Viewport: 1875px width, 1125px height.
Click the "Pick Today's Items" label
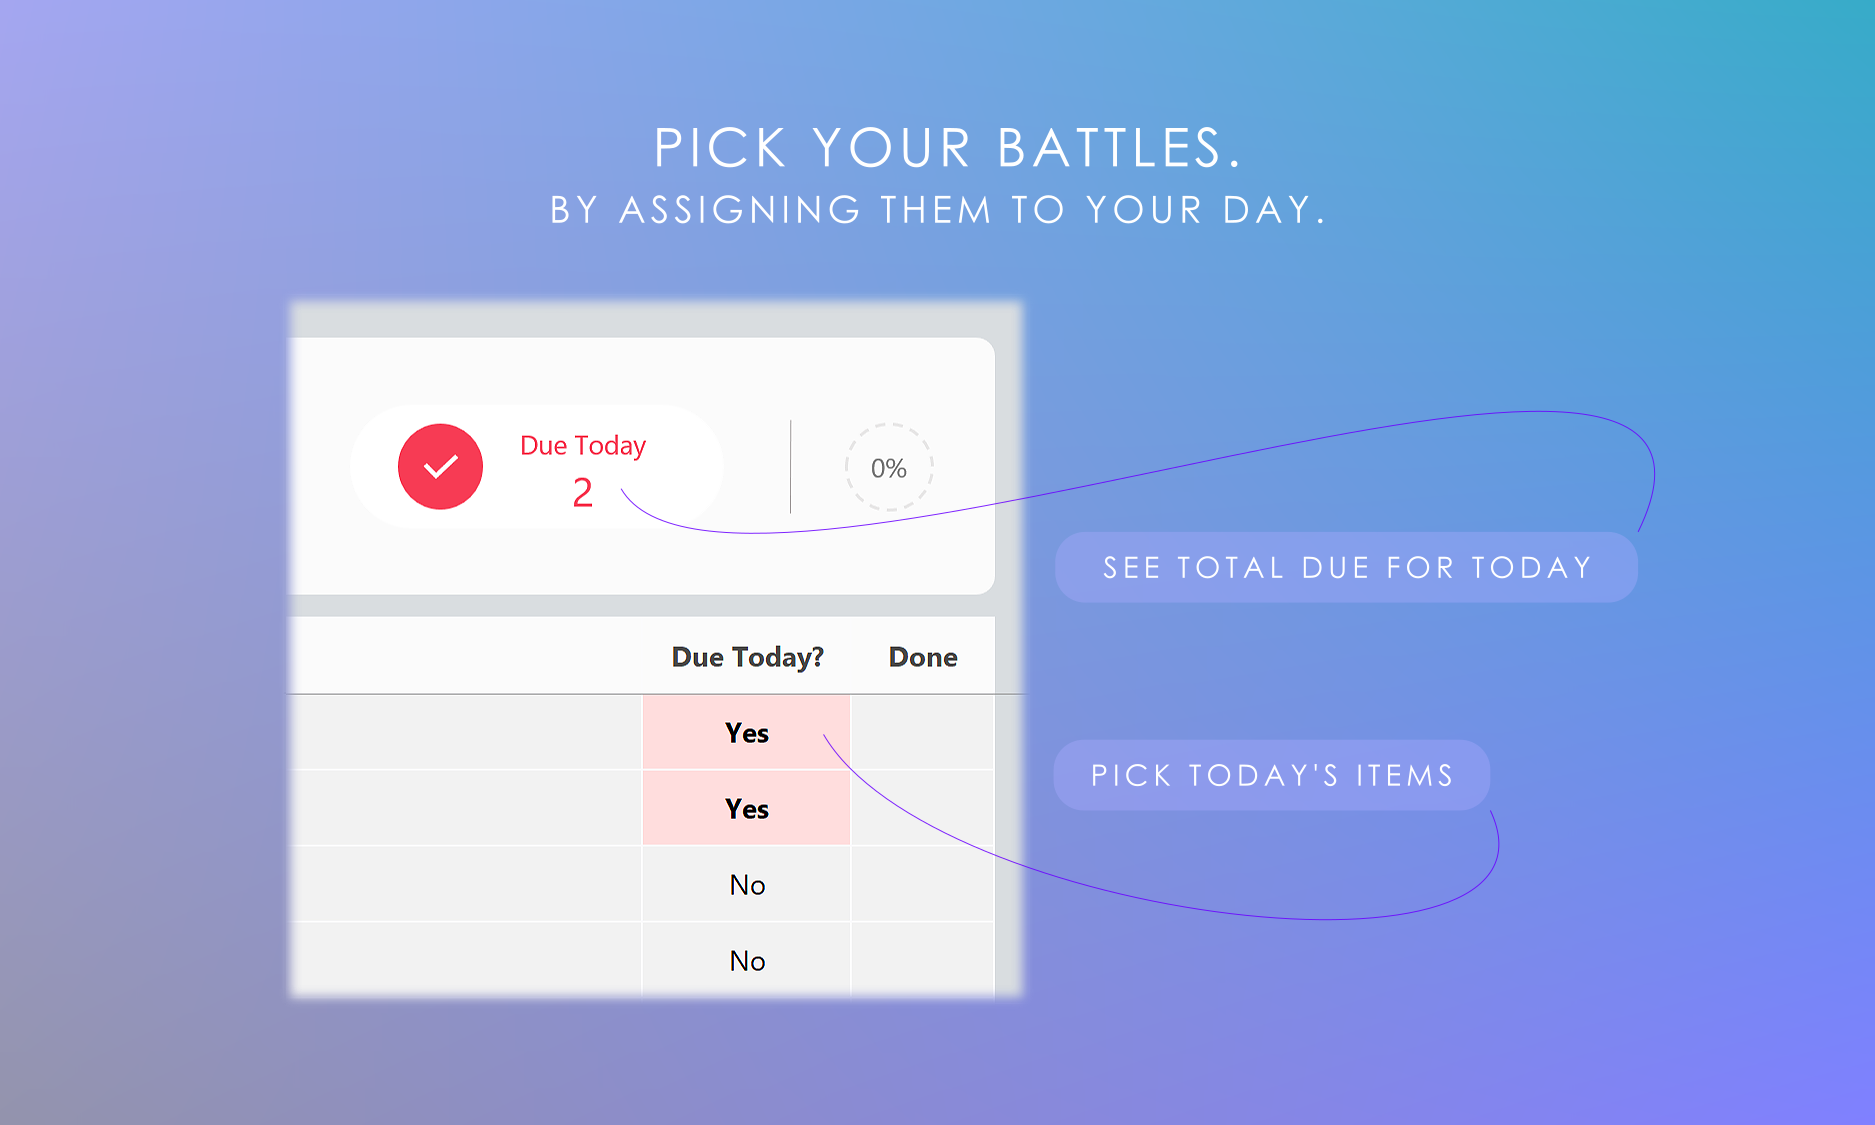1271,776
